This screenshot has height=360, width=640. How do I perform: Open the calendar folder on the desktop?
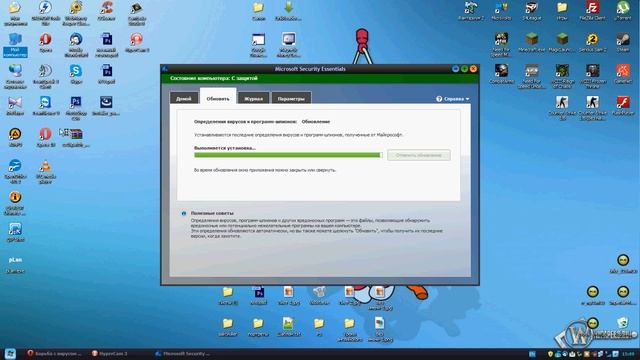[228, 327]
